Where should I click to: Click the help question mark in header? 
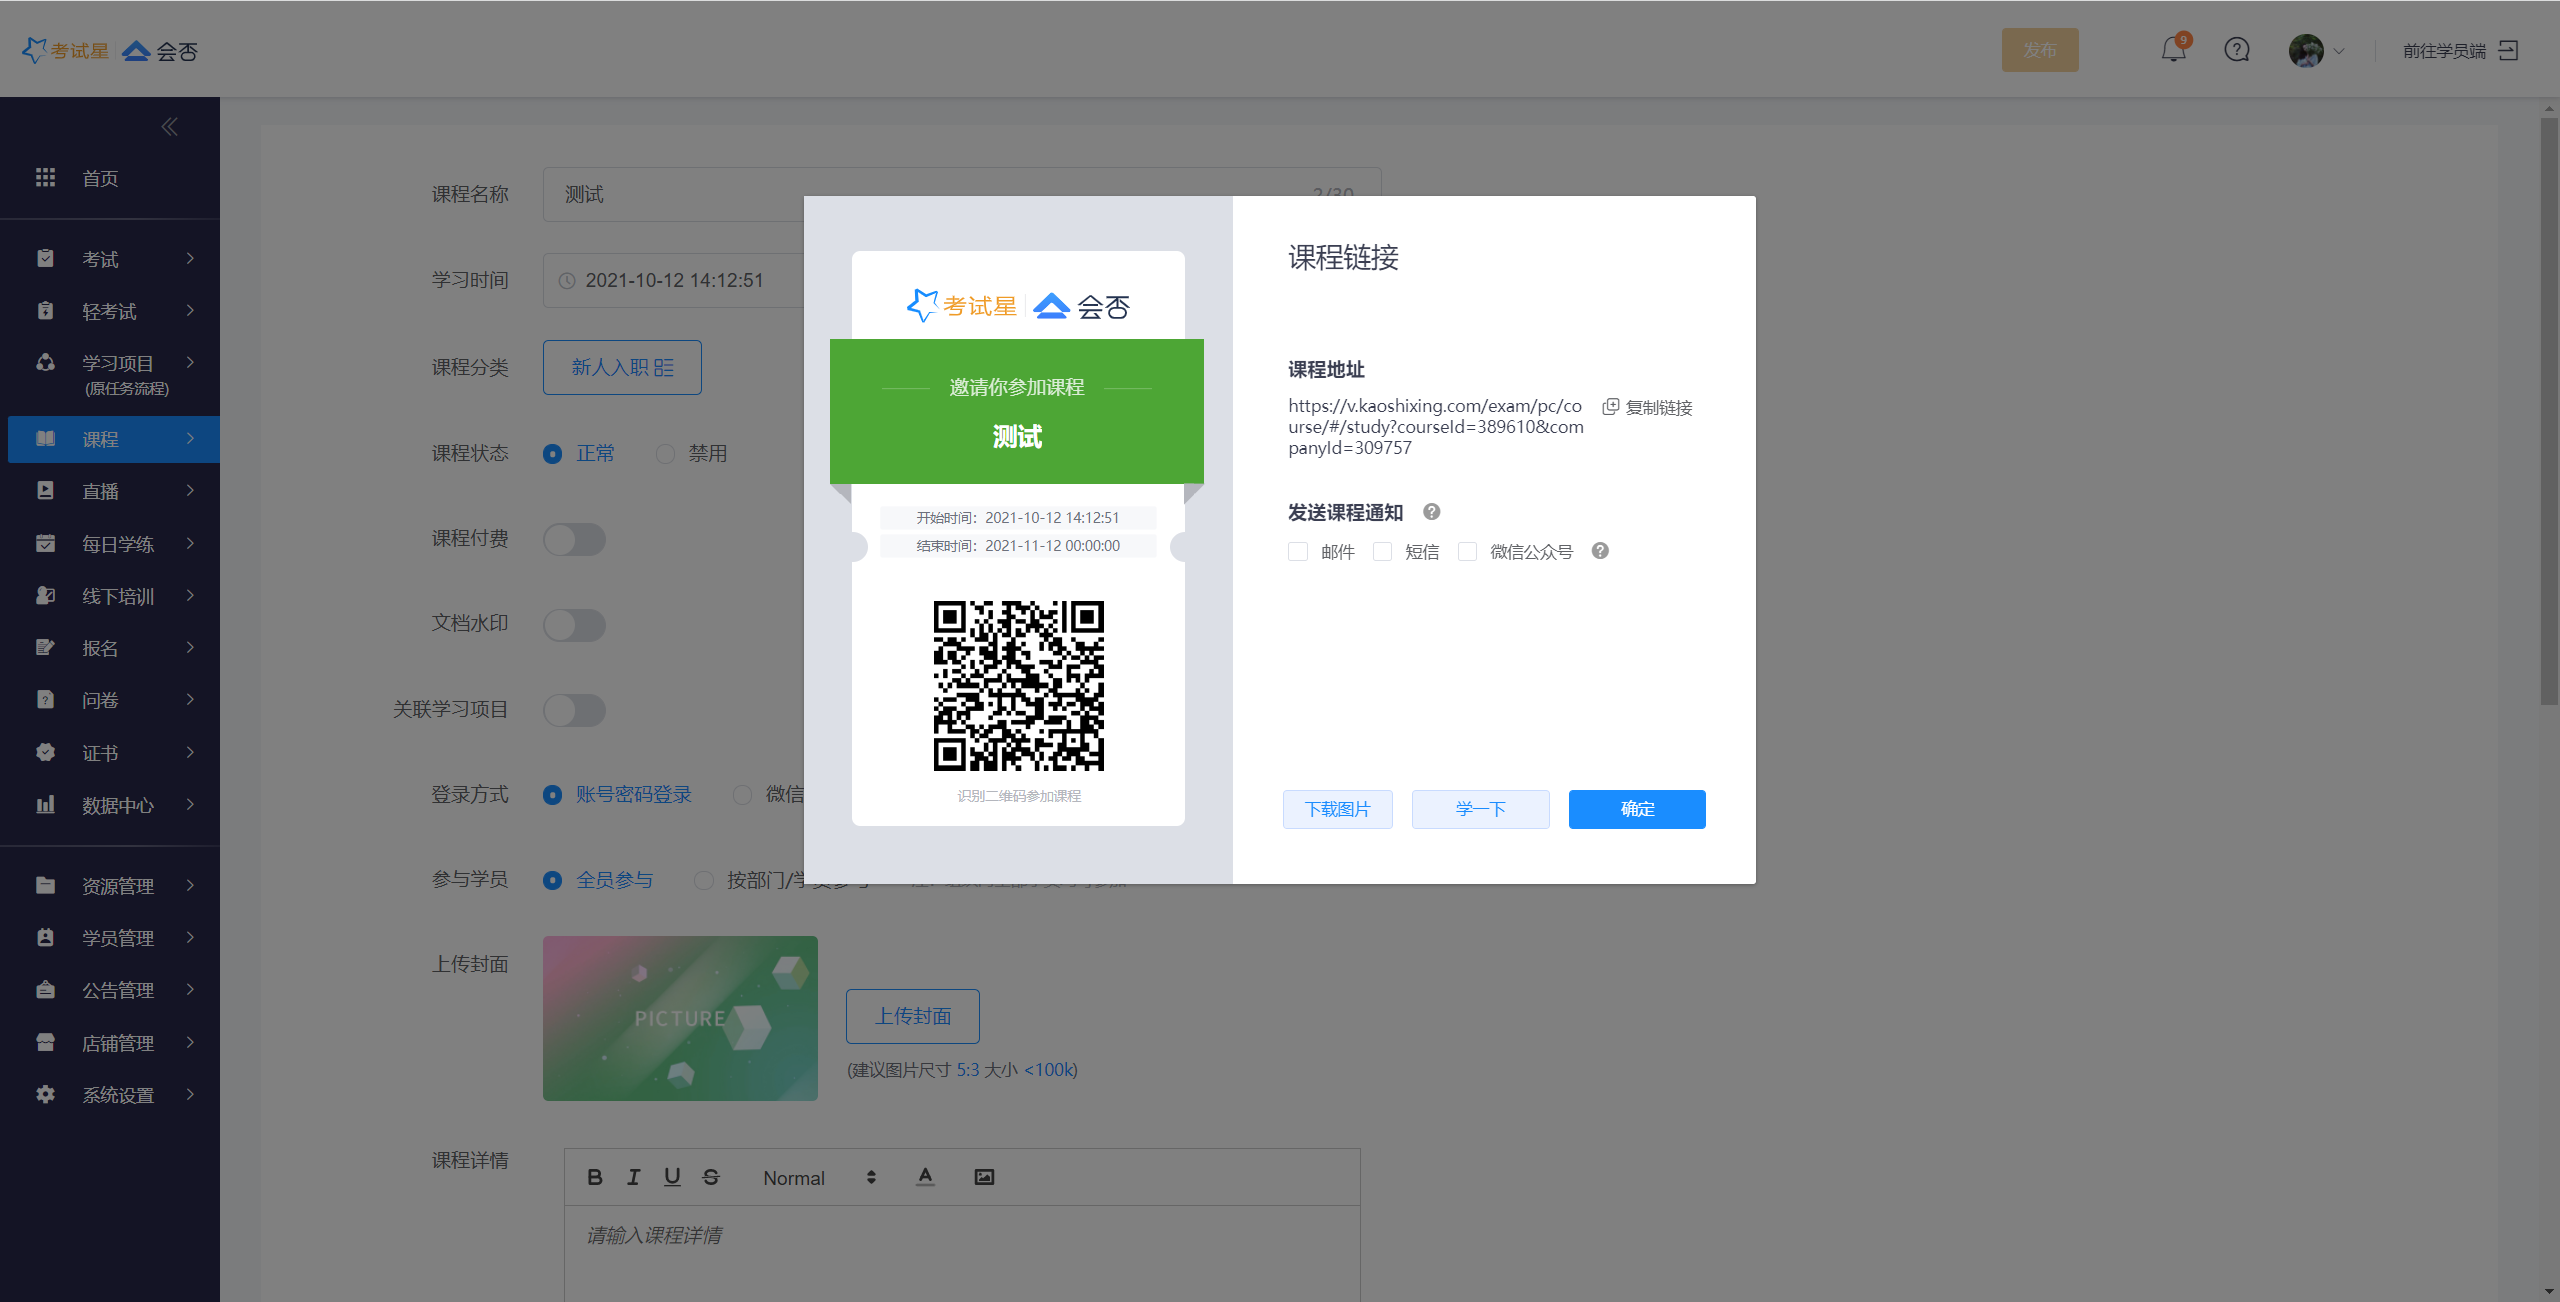2237,50
